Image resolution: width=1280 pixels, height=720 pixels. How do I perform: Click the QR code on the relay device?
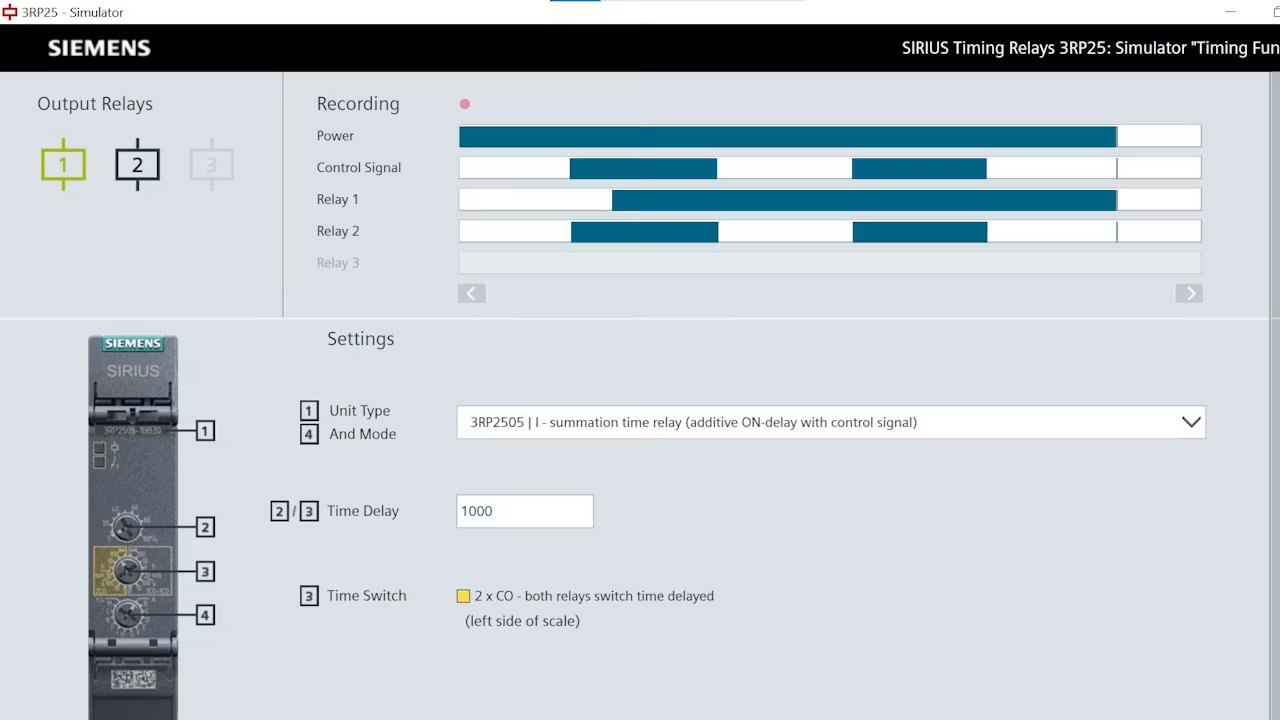coord(133,679)
